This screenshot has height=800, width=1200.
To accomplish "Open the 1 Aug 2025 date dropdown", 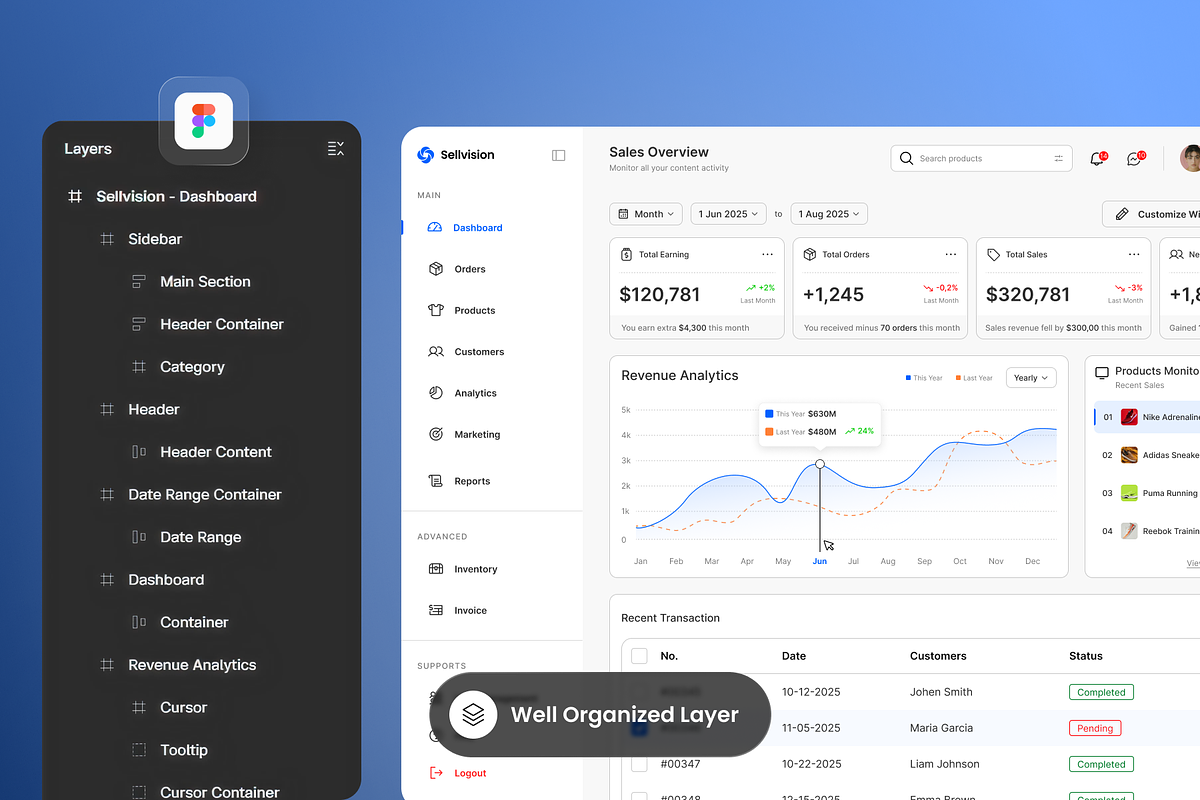I will click(829, 214).
